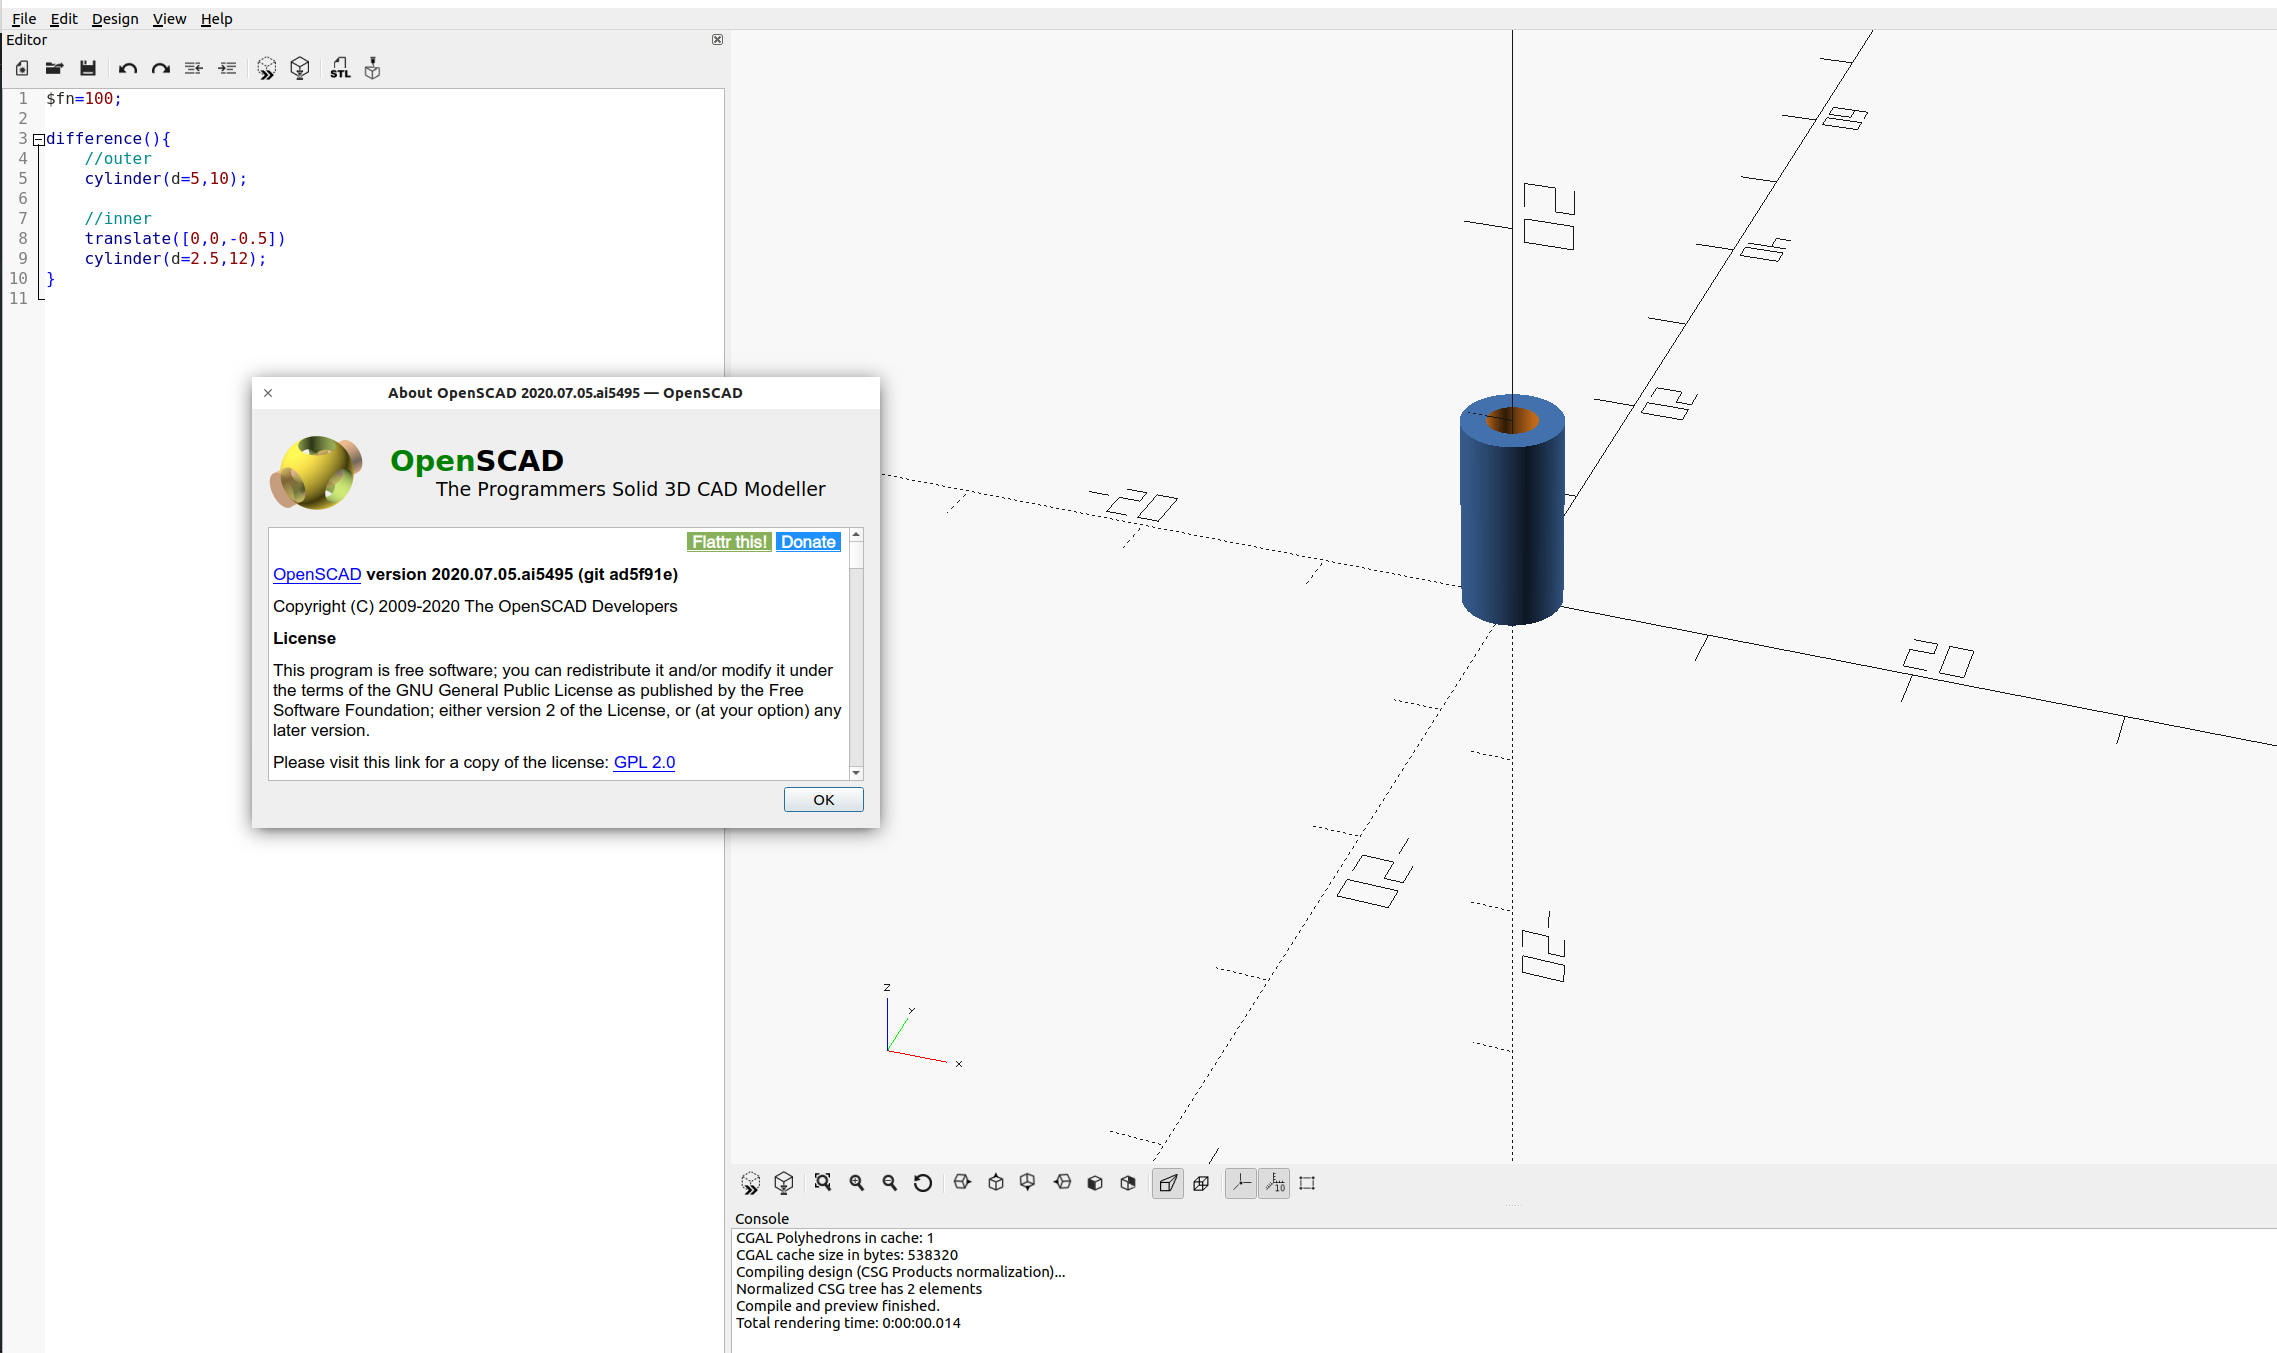Undo the last edit
2277x1353 pixels.
click(x=127, y=67)
